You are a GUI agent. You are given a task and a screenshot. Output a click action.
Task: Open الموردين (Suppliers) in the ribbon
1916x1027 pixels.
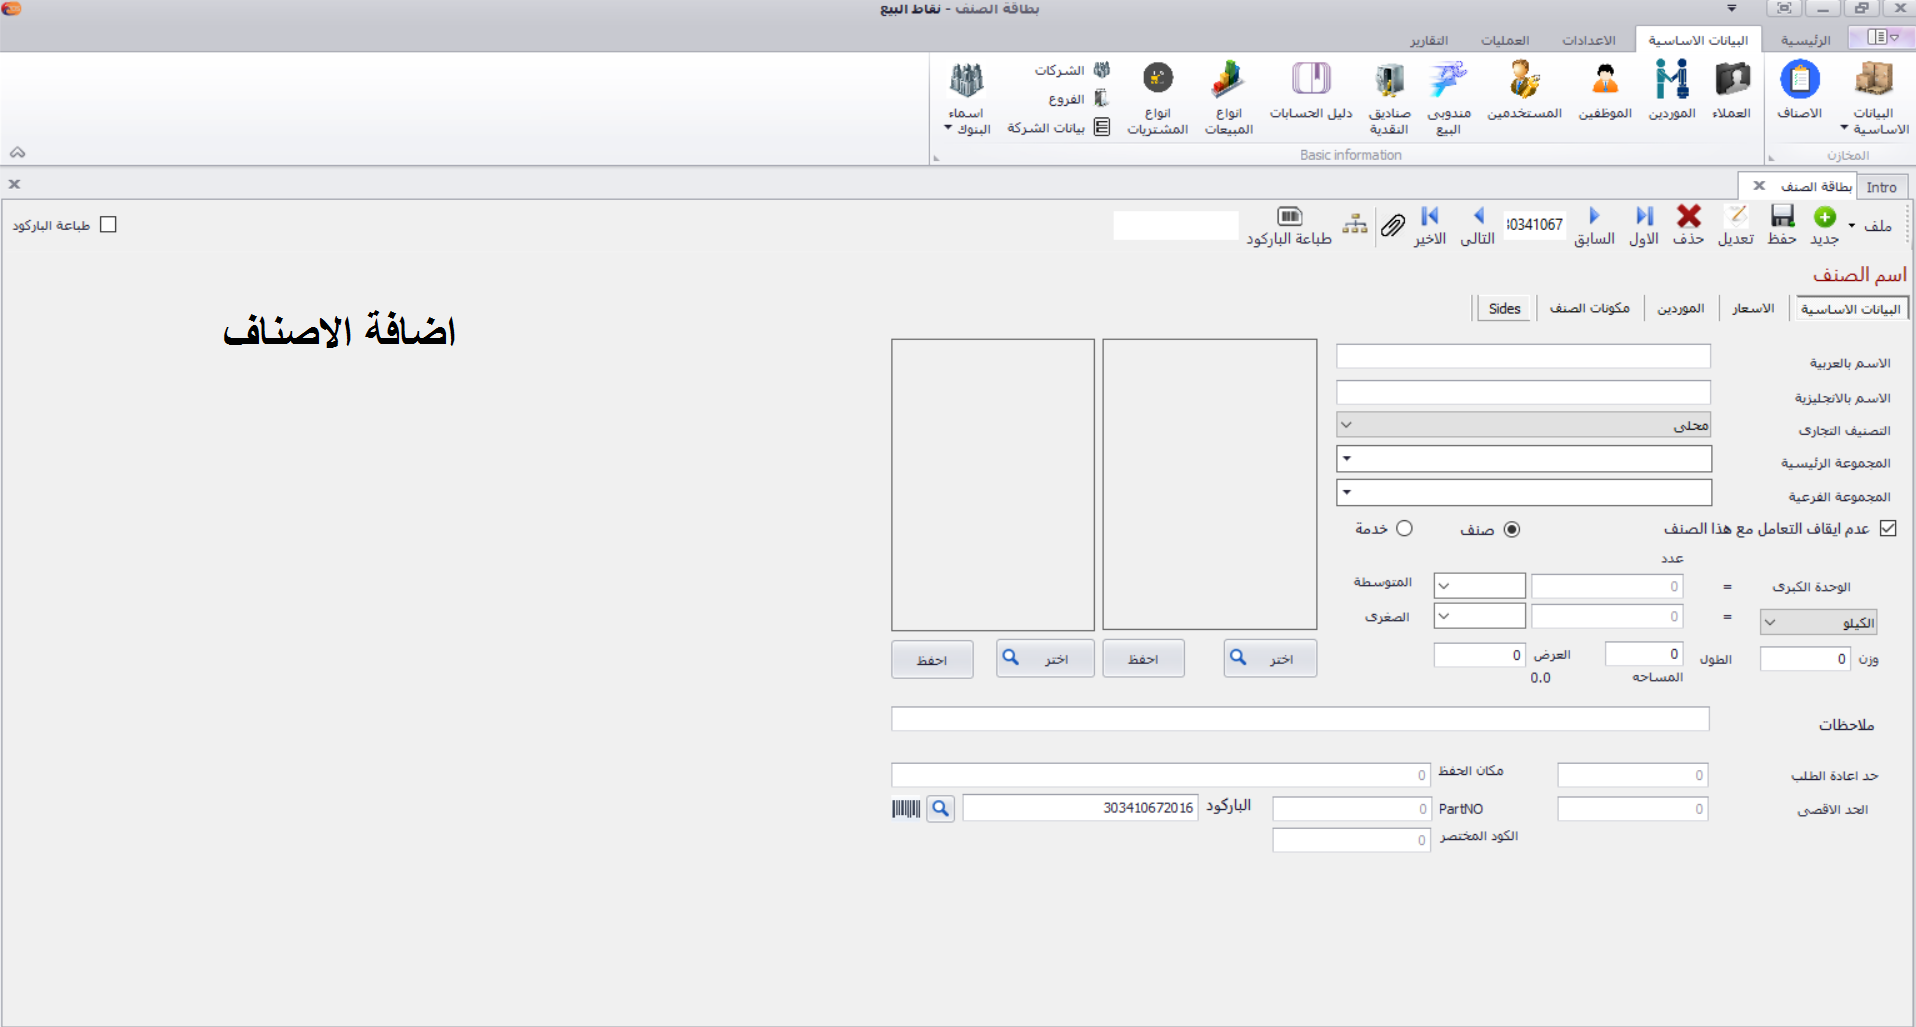pyautogui.click(x=1671, y=82)
